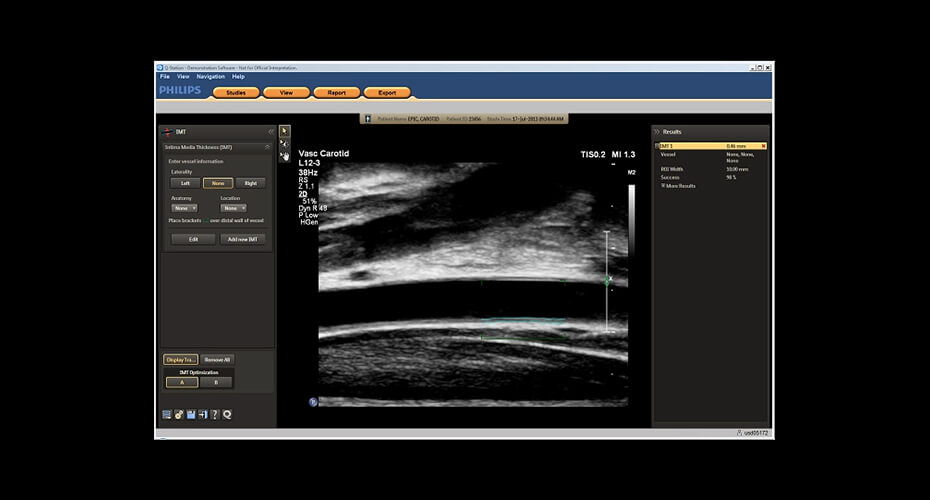The height and width of the screenshot is (500, 930).
Task: Click the help question mark icon
Action: (215, 414)
